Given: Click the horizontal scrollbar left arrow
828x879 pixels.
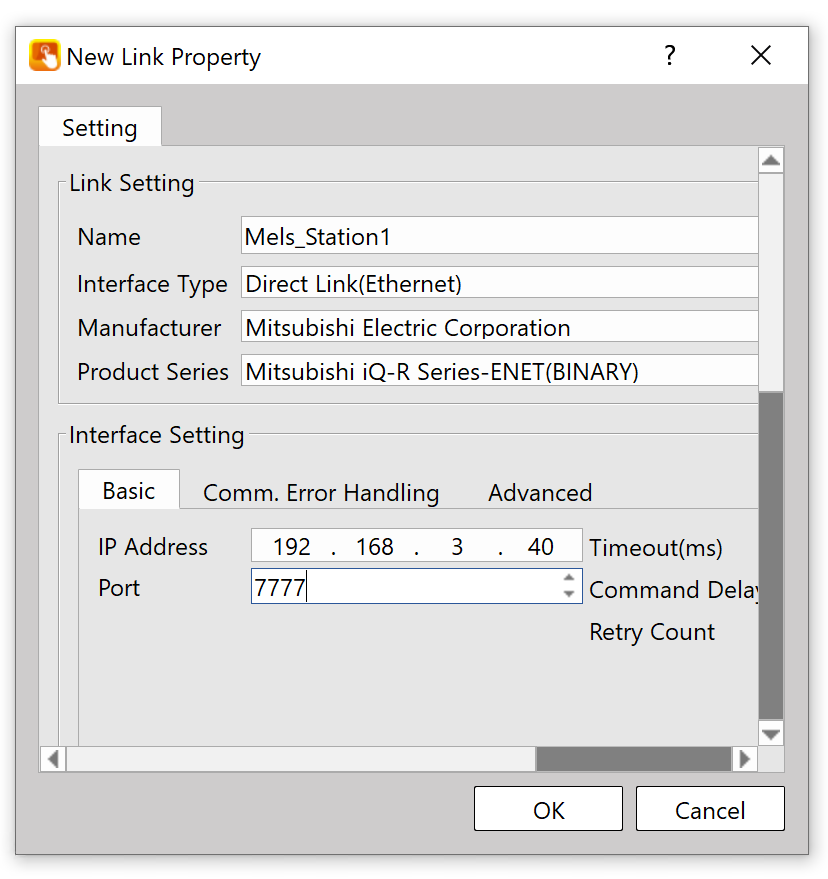Looking at the screenshot, I should coord(53,759).
